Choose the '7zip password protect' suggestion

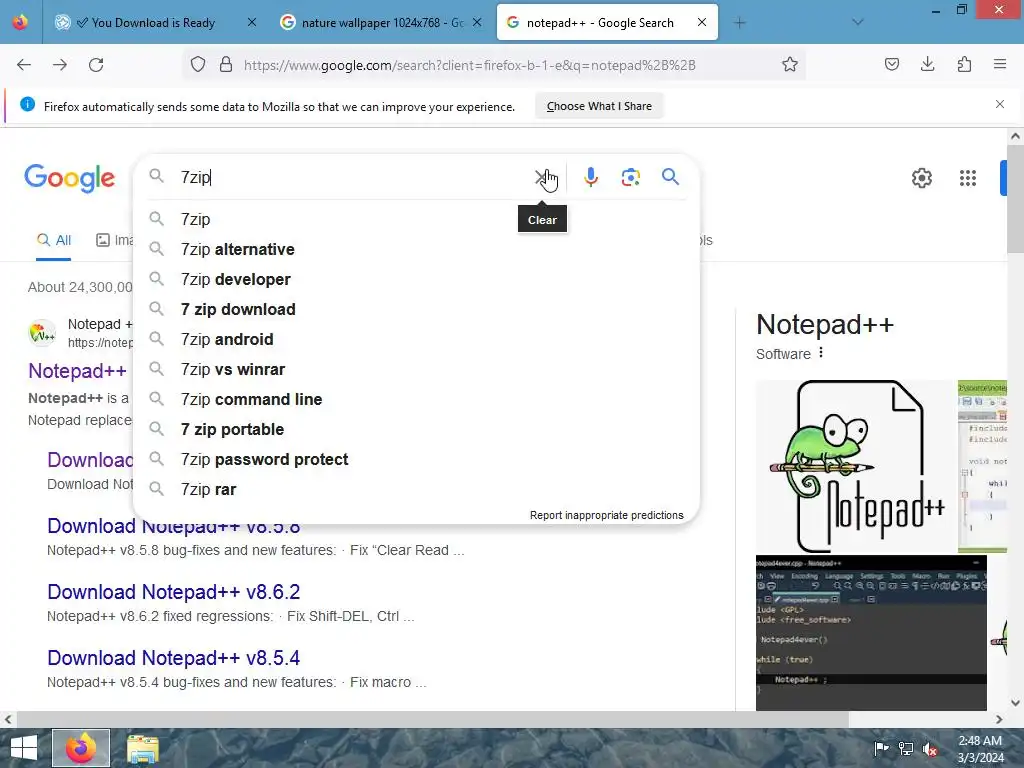pyautogui.click(x=416, y=460)
